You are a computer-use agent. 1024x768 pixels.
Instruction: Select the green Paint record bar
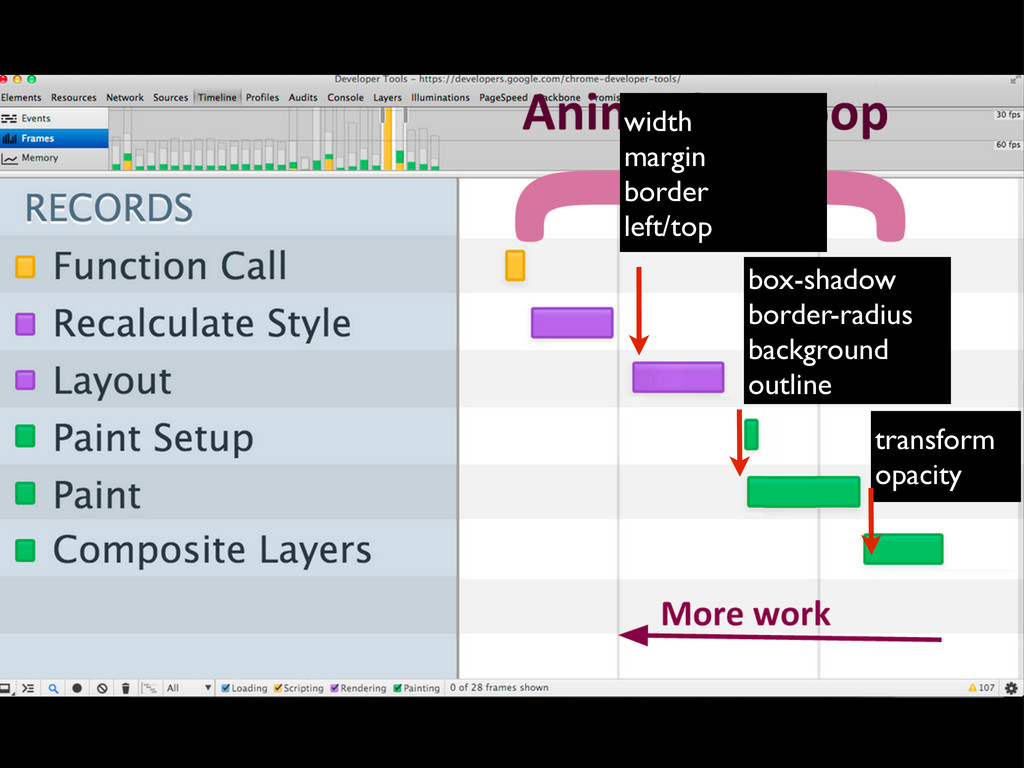tap(803, 492)
